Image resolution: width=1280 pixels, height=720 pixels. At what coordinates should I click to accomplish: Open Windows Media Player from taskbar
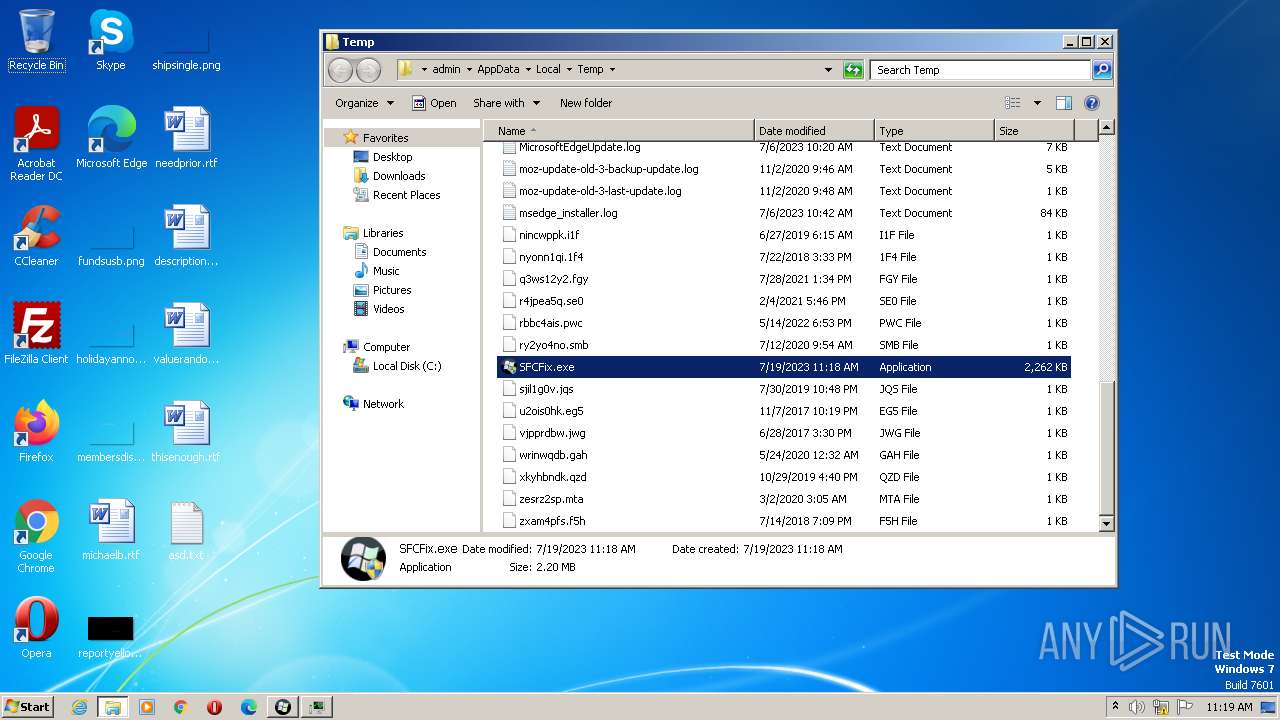(x=147, y=707)
